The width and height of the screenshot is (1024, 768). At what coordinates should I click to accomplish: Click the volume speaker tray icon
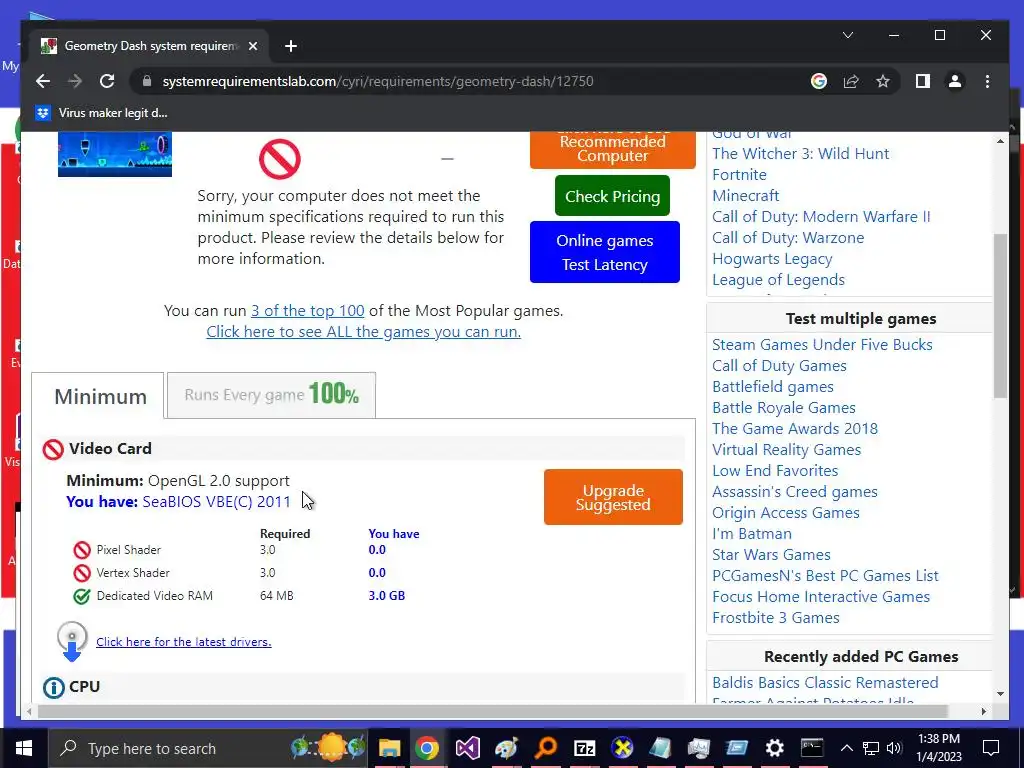(895, 748)
